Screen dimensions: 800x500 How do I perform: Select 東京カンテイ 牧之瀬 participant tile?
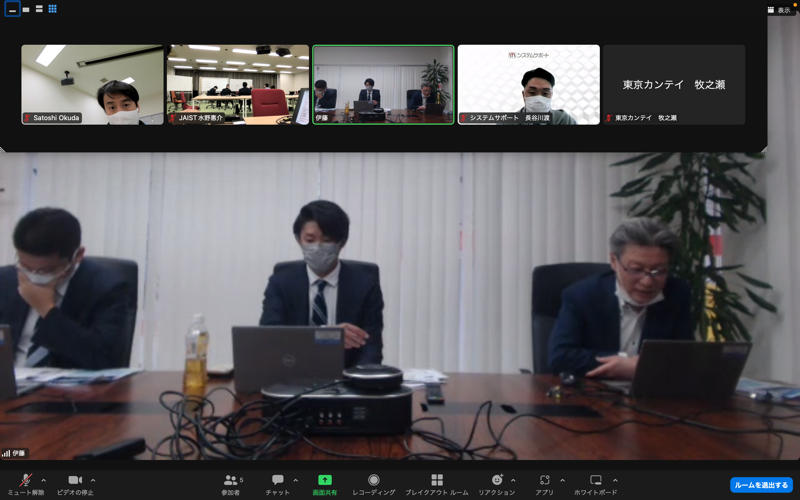pyautogui.click(x=674, y=85)
